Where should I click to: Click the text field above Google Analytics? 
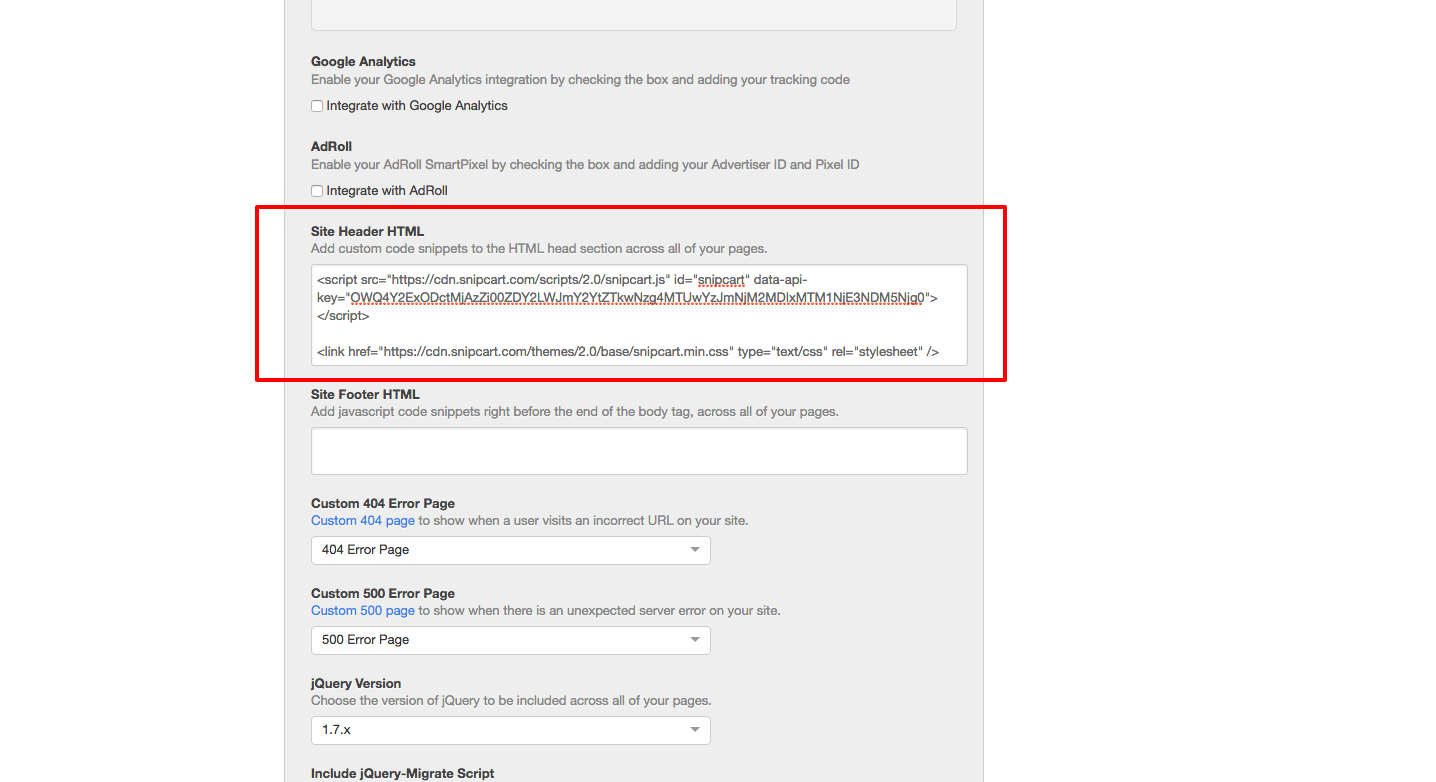[634, 15]
